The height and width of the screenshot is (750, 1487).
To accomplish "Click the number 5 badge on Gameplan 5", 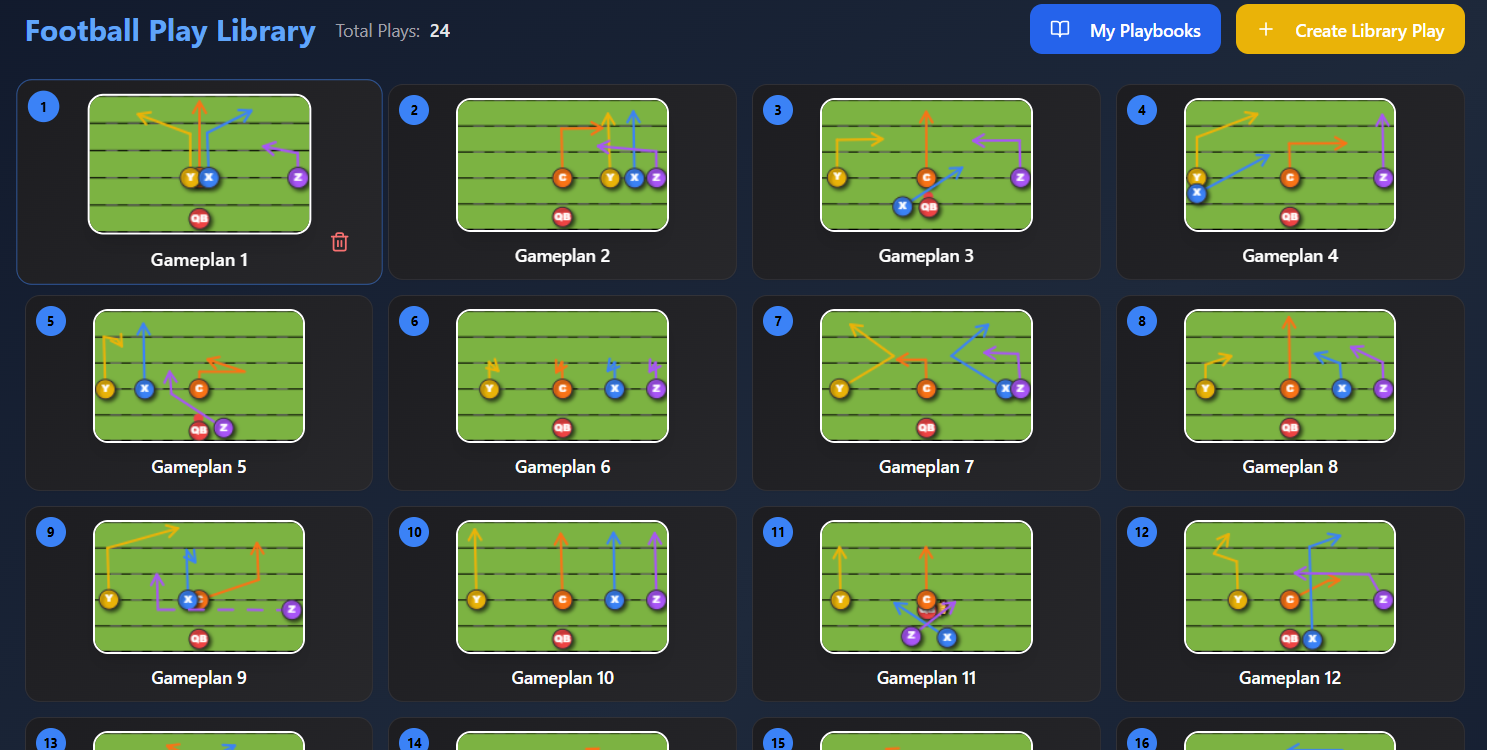I will click(51, 321).
